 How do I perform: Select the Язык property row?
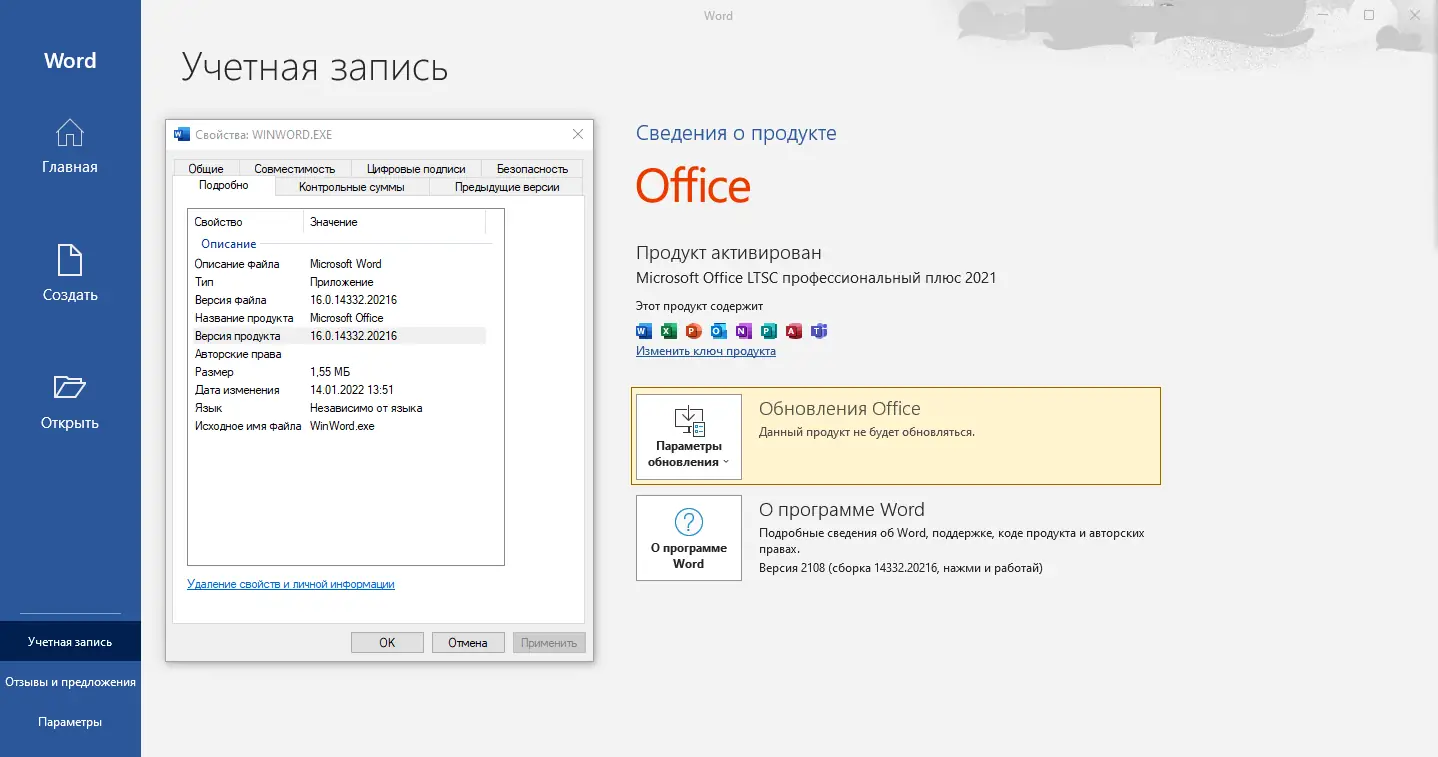click(338, 408)
